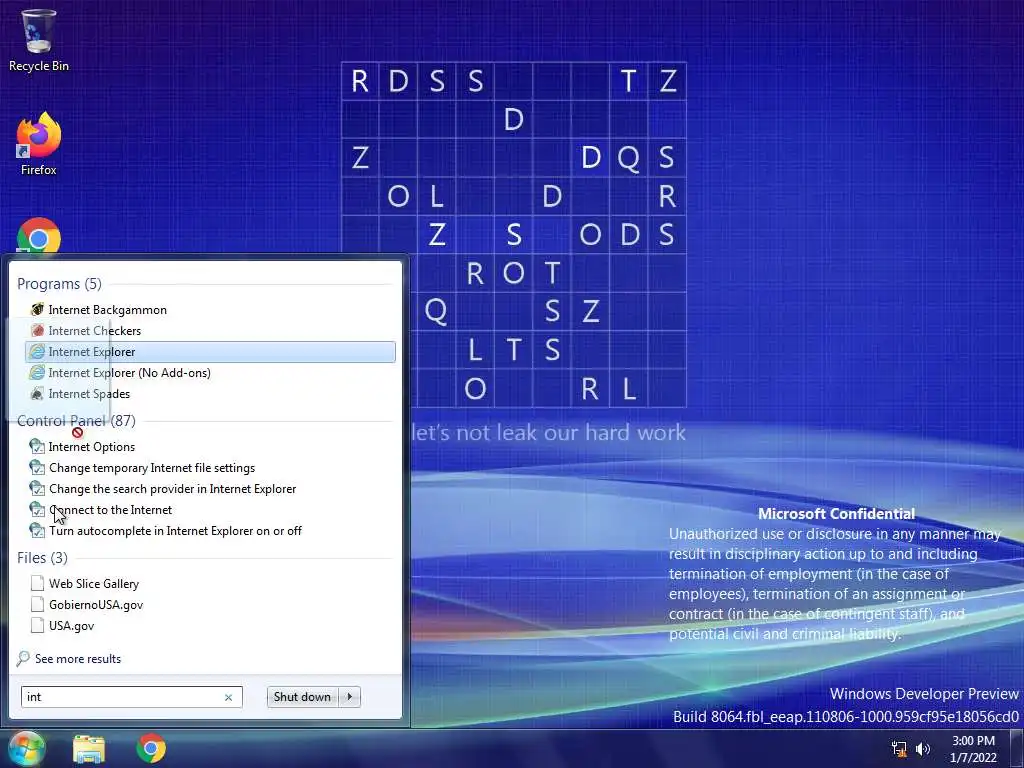
Task: Open Chrome from the taskbar
Action: (151, 748)
